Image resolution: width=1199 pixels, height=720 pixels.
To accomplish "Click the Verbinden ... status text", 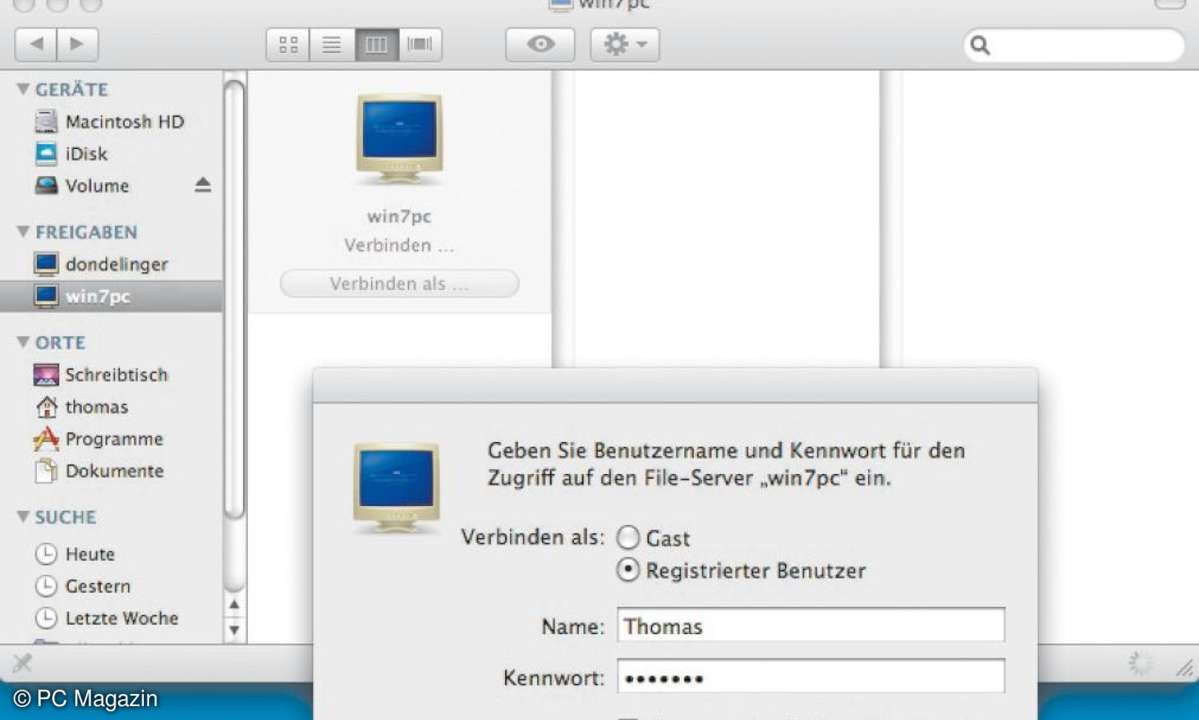I will click(399, 245).
